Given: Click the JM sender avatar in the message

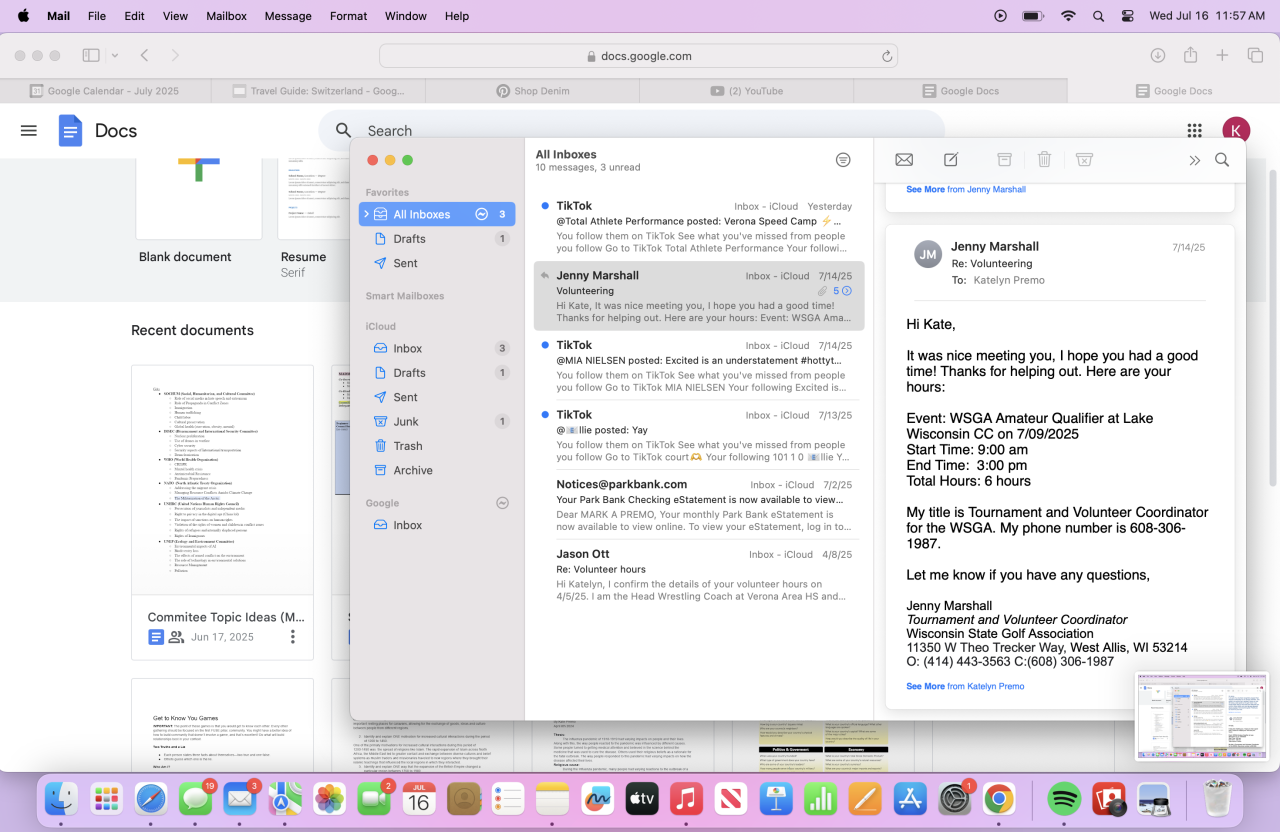Looking at the screenshot, I should (x=928, y=254).
